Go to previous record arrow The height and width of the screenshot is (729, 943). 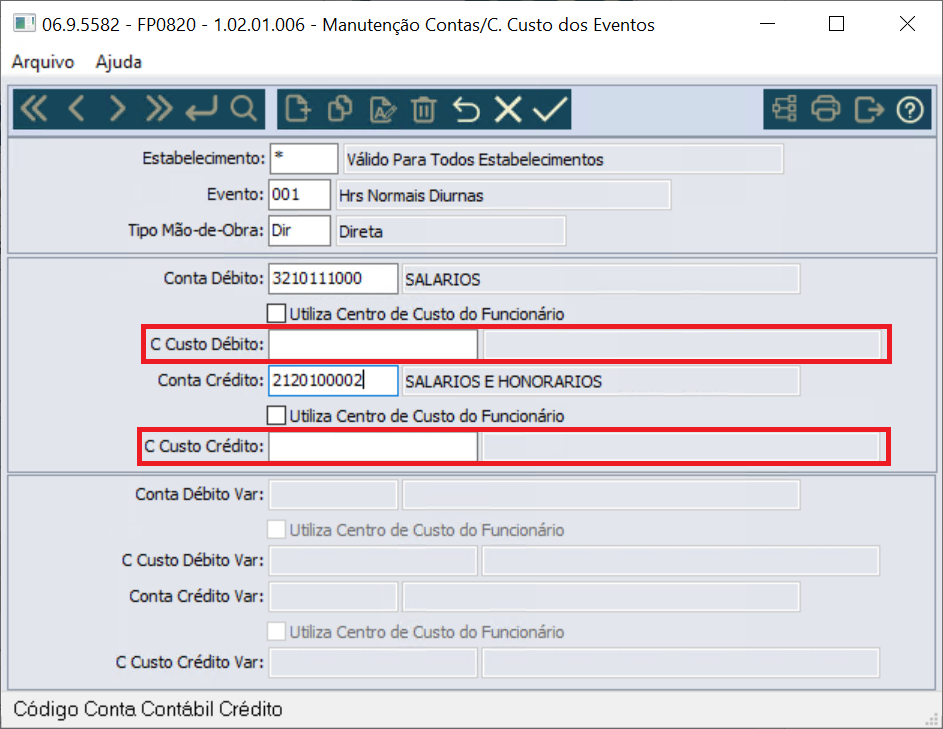76,109
